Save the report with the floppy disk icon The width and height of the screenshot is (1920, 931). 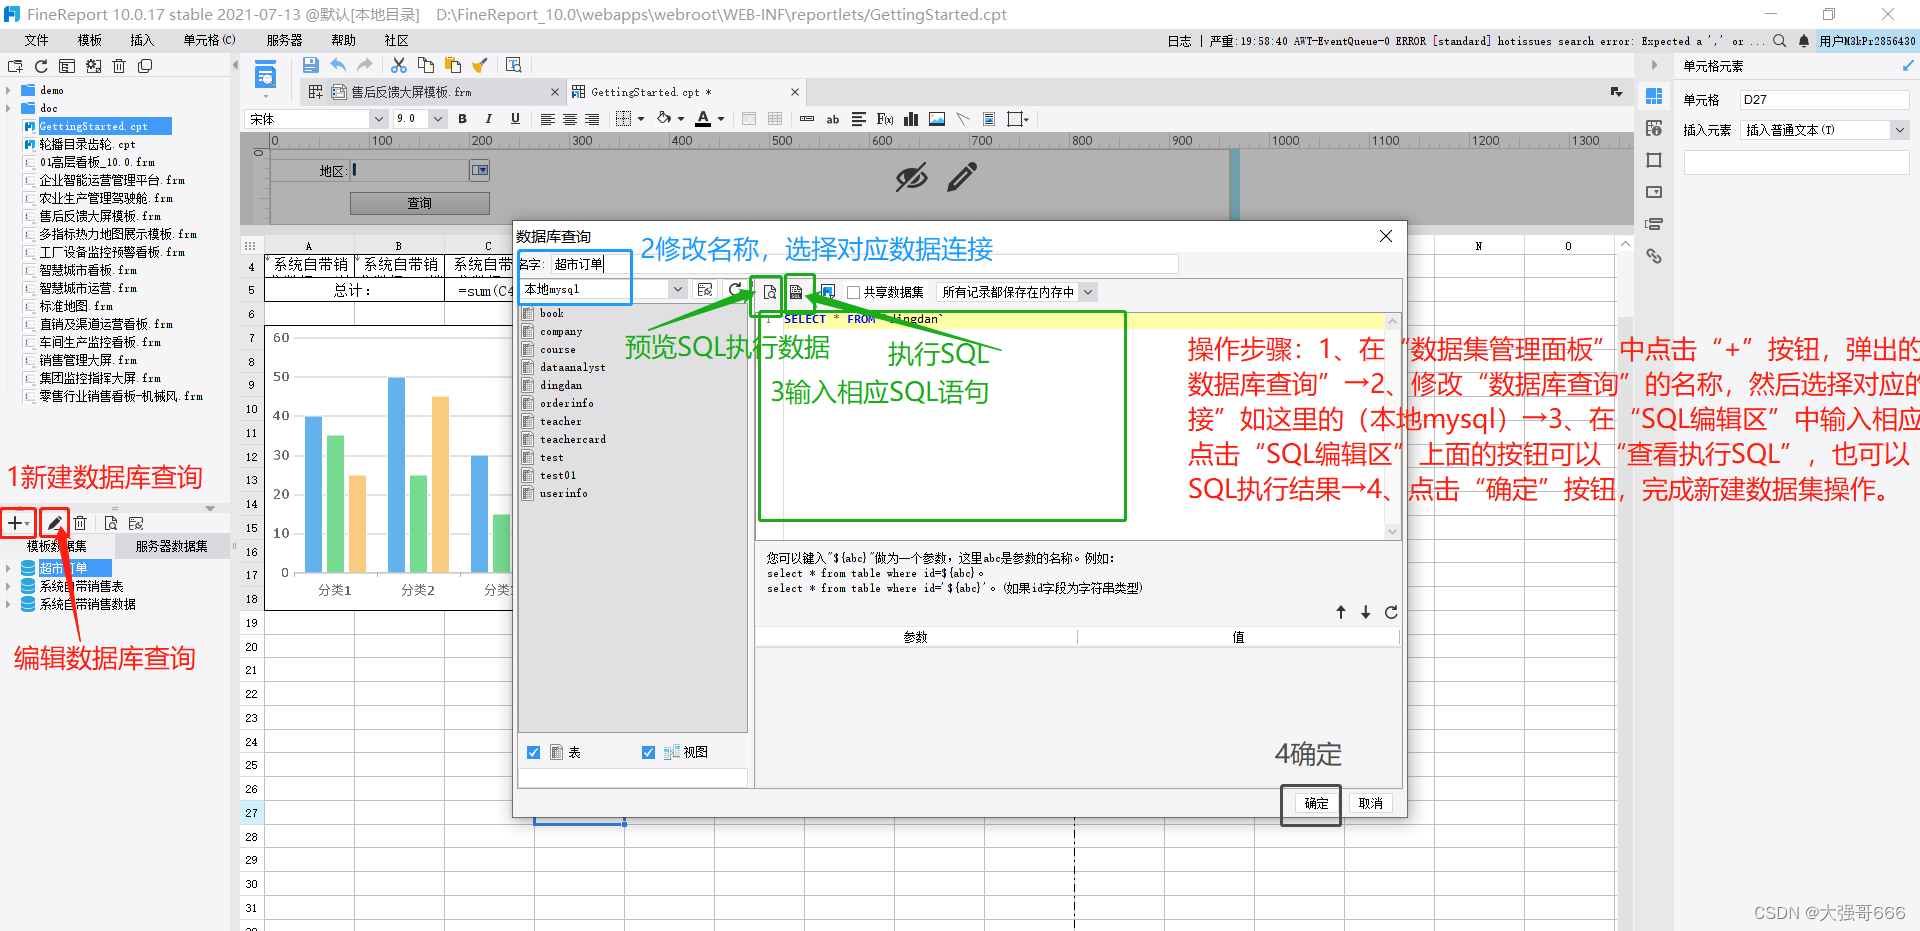pyautogui.click(x=311, y=65)
